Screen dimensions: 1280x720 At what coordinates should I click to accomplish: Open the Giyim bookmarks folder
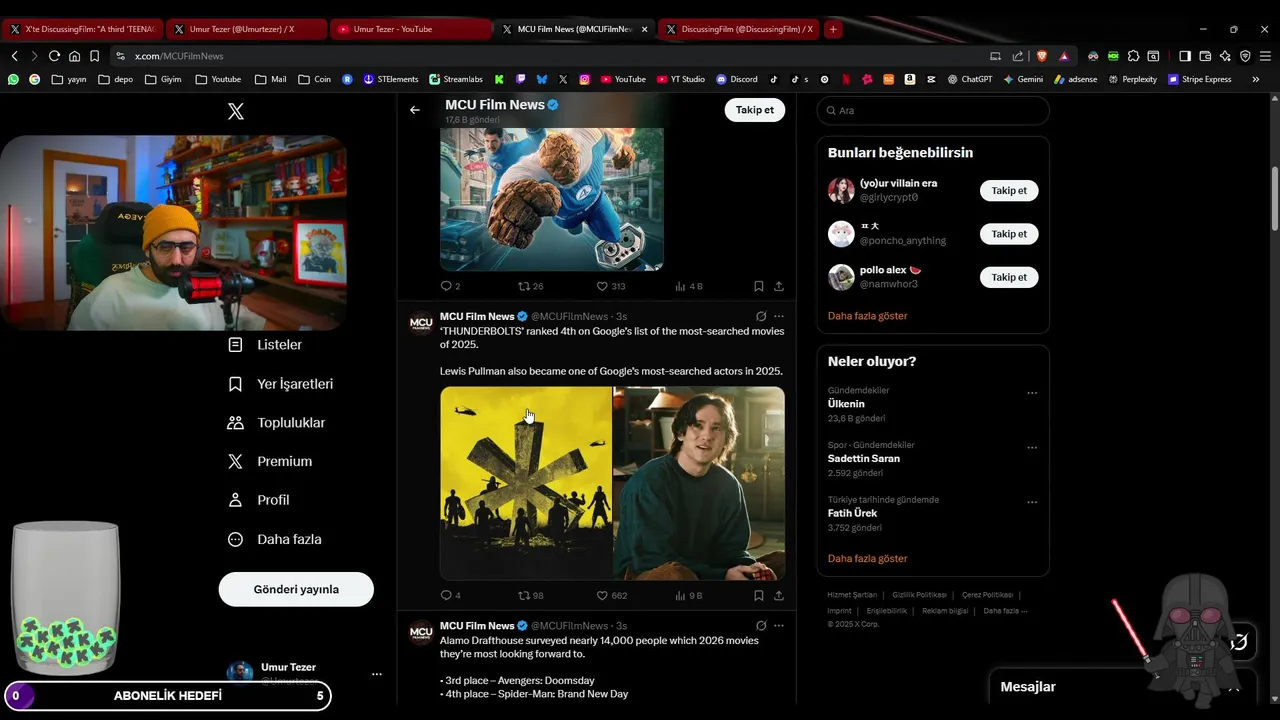coord(163,79)
